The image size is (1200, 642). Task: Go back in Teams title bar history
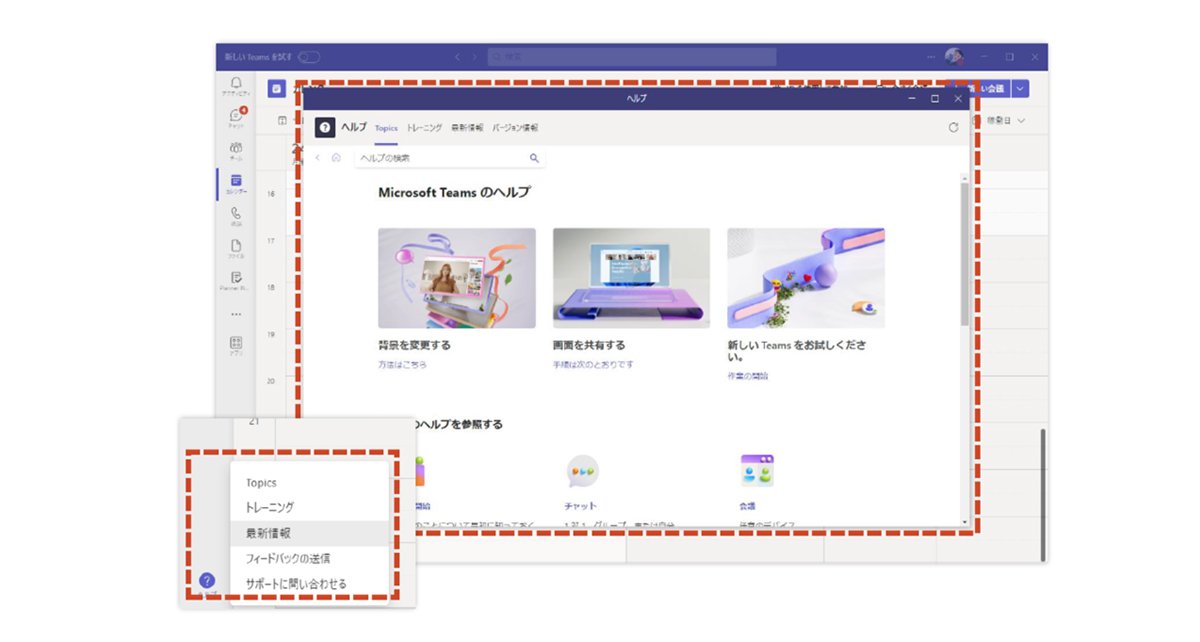459,57
